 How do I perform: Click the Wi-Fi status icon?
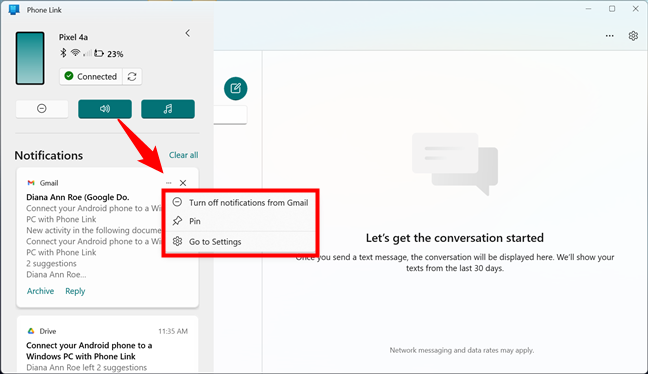coord(75,53)
